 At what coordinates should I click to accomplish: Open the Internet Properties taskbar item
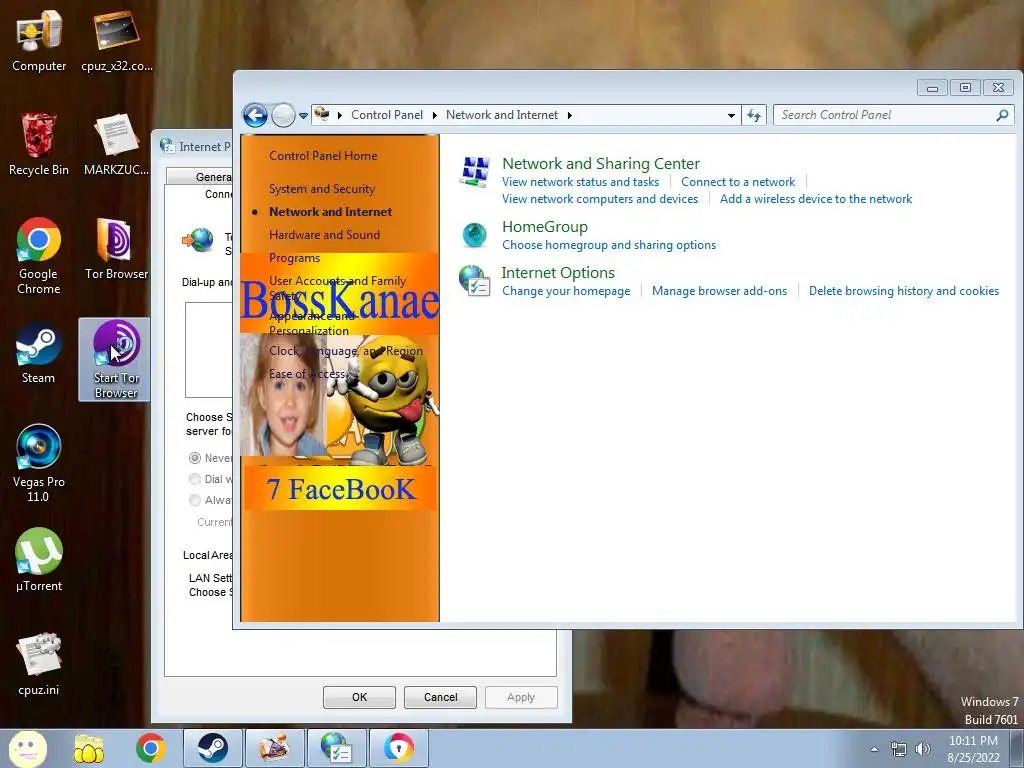pyautogui.click(x=337, y=748)
